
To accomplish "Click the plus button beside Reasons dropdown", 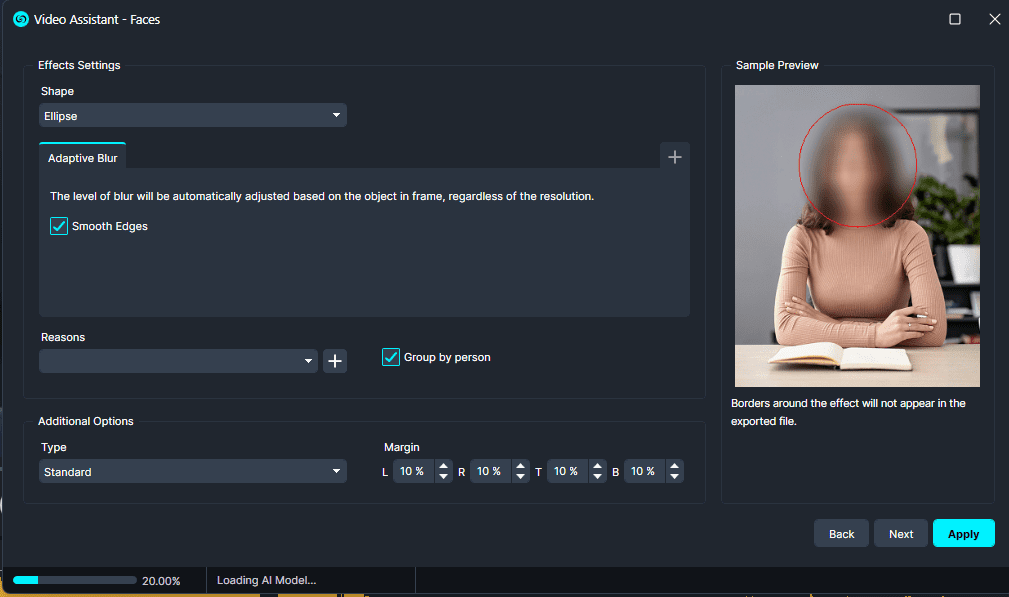I will [335, 361].
